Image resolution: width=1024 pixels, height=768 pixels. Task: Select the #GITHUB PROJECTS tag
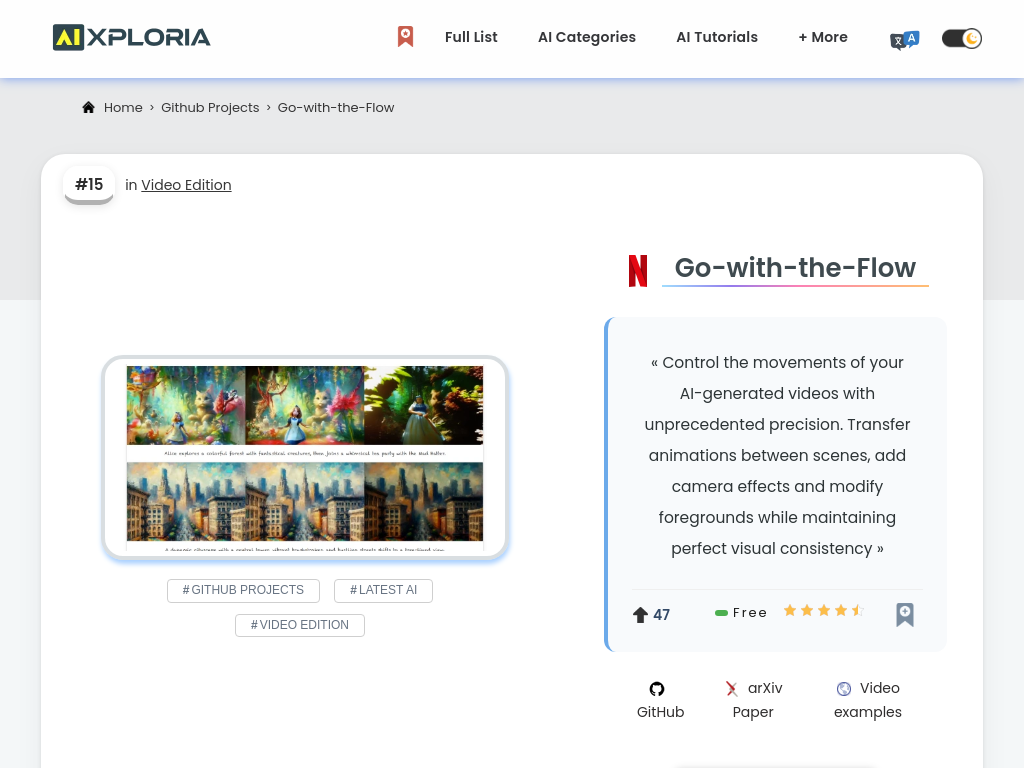tap(243, 590)
